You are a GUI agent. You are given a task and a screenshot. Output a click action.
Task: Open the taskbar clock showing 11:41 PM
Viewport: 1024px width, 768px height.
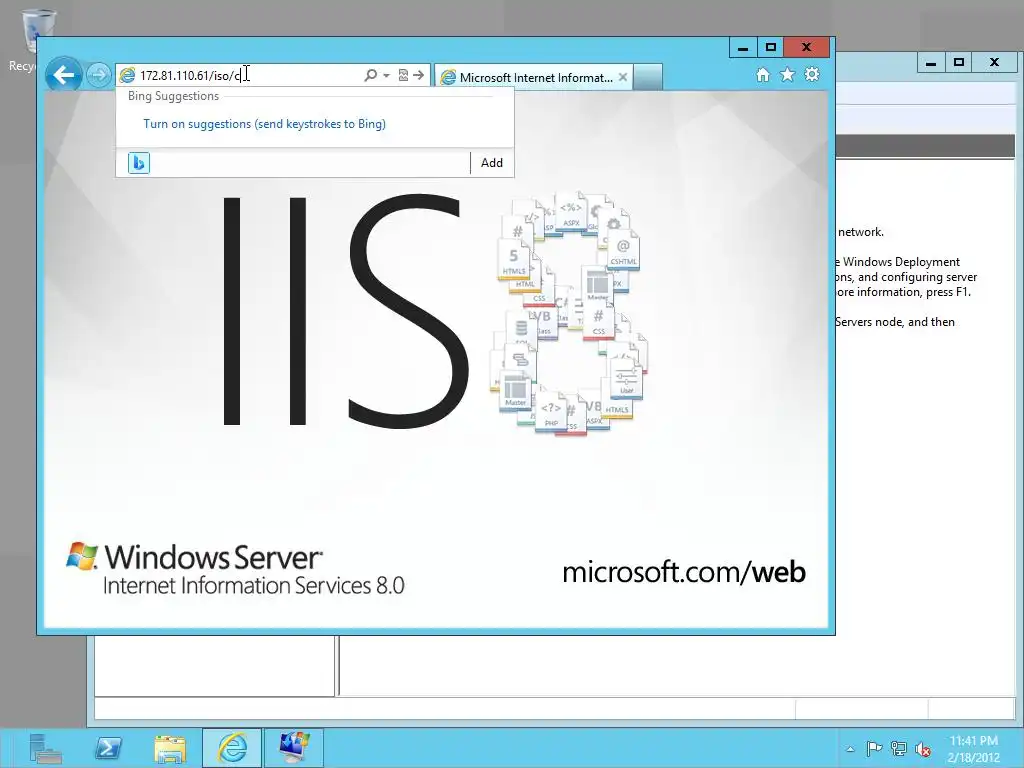tap(974, 749)
